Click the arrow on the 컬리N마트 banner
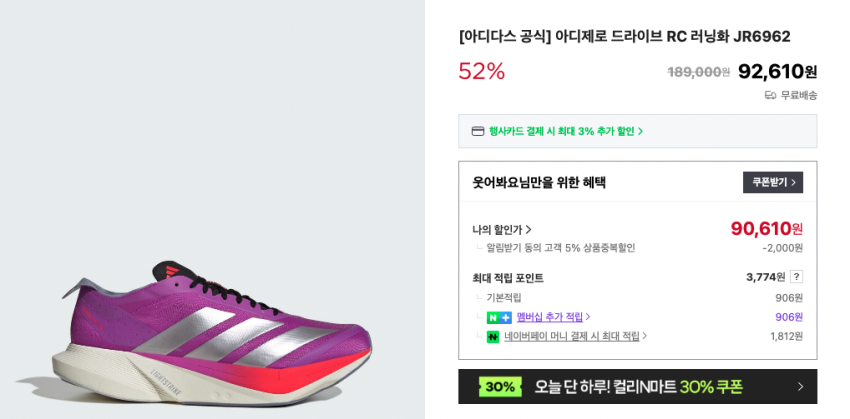850x419 pixels. coord(800,387)
